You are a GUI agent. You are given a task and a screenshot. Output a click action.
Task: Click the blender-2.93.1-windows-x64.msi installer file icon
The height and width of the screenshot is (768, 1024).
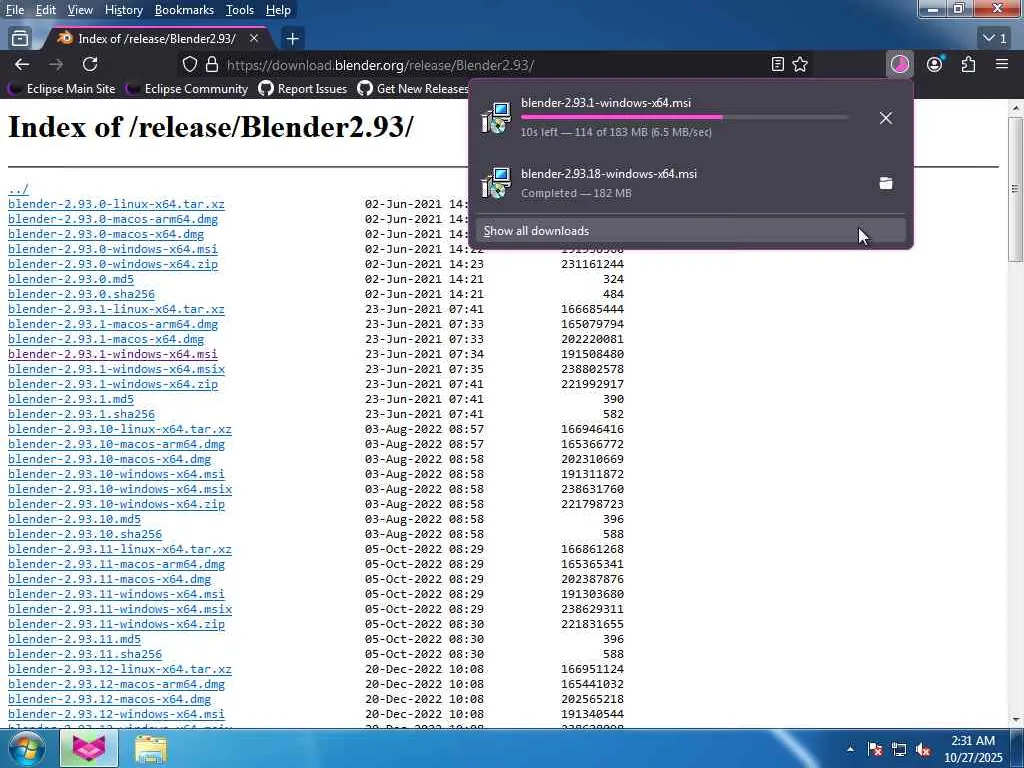coord(496,118)
